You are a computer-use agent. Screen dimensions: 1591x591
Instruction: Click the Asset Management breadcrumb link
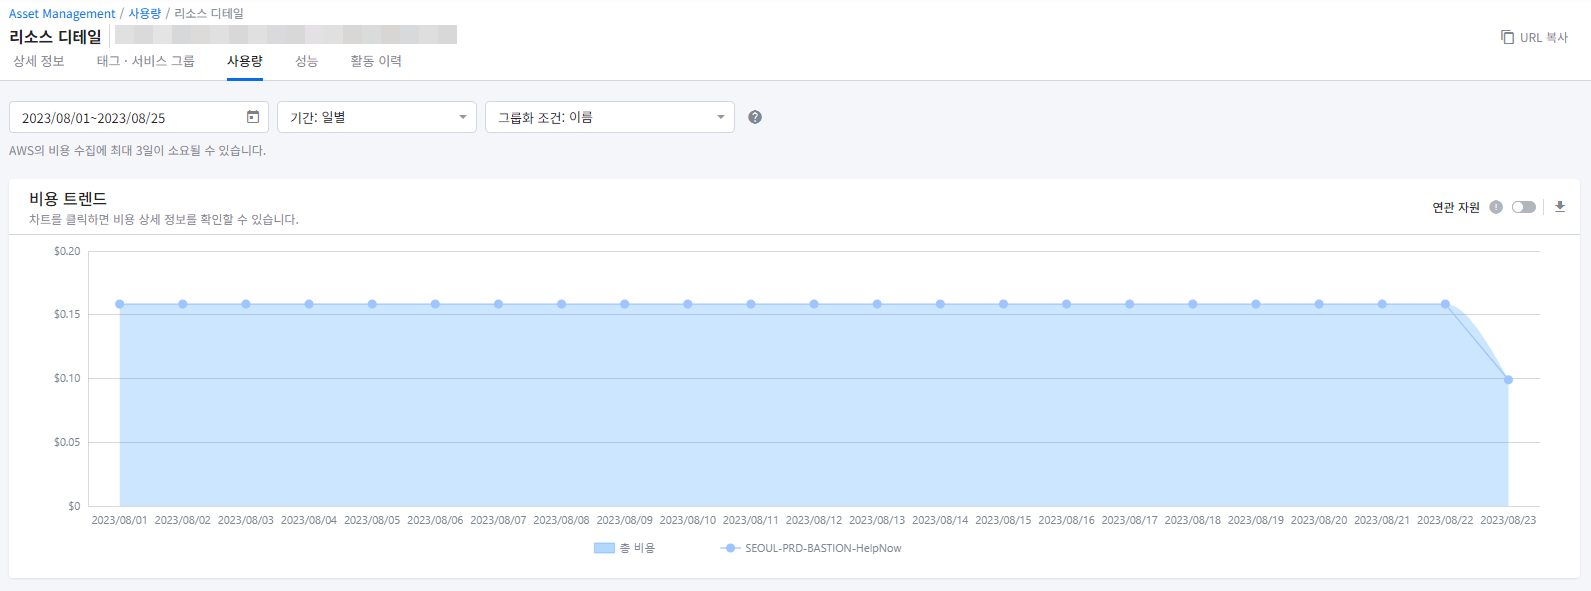62,14
